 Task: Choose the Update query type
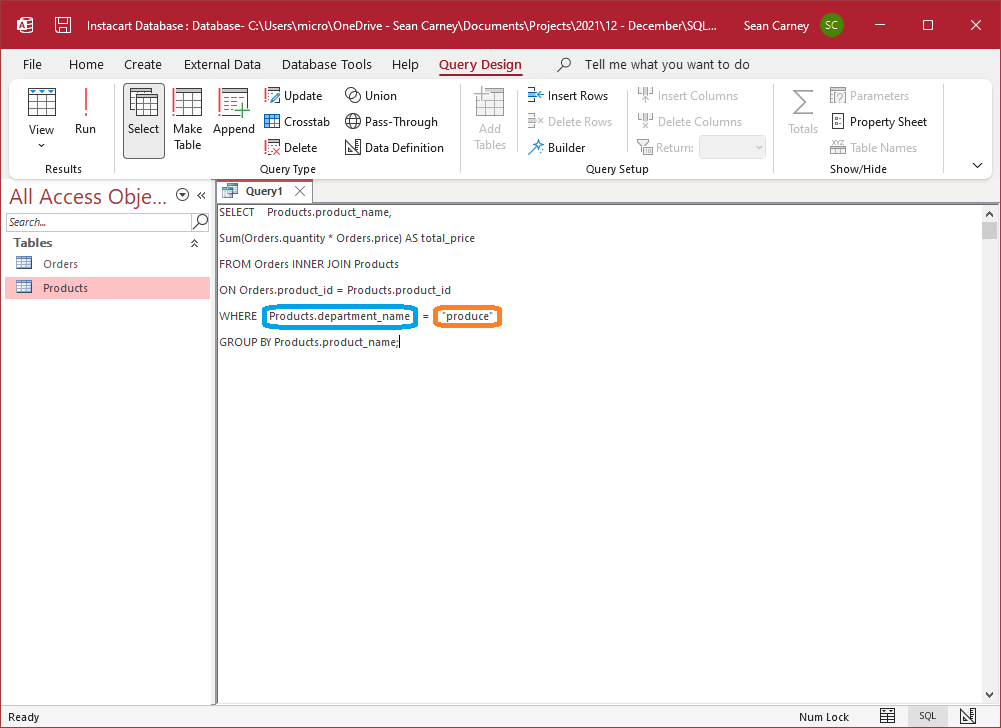(x=294, y=96)
